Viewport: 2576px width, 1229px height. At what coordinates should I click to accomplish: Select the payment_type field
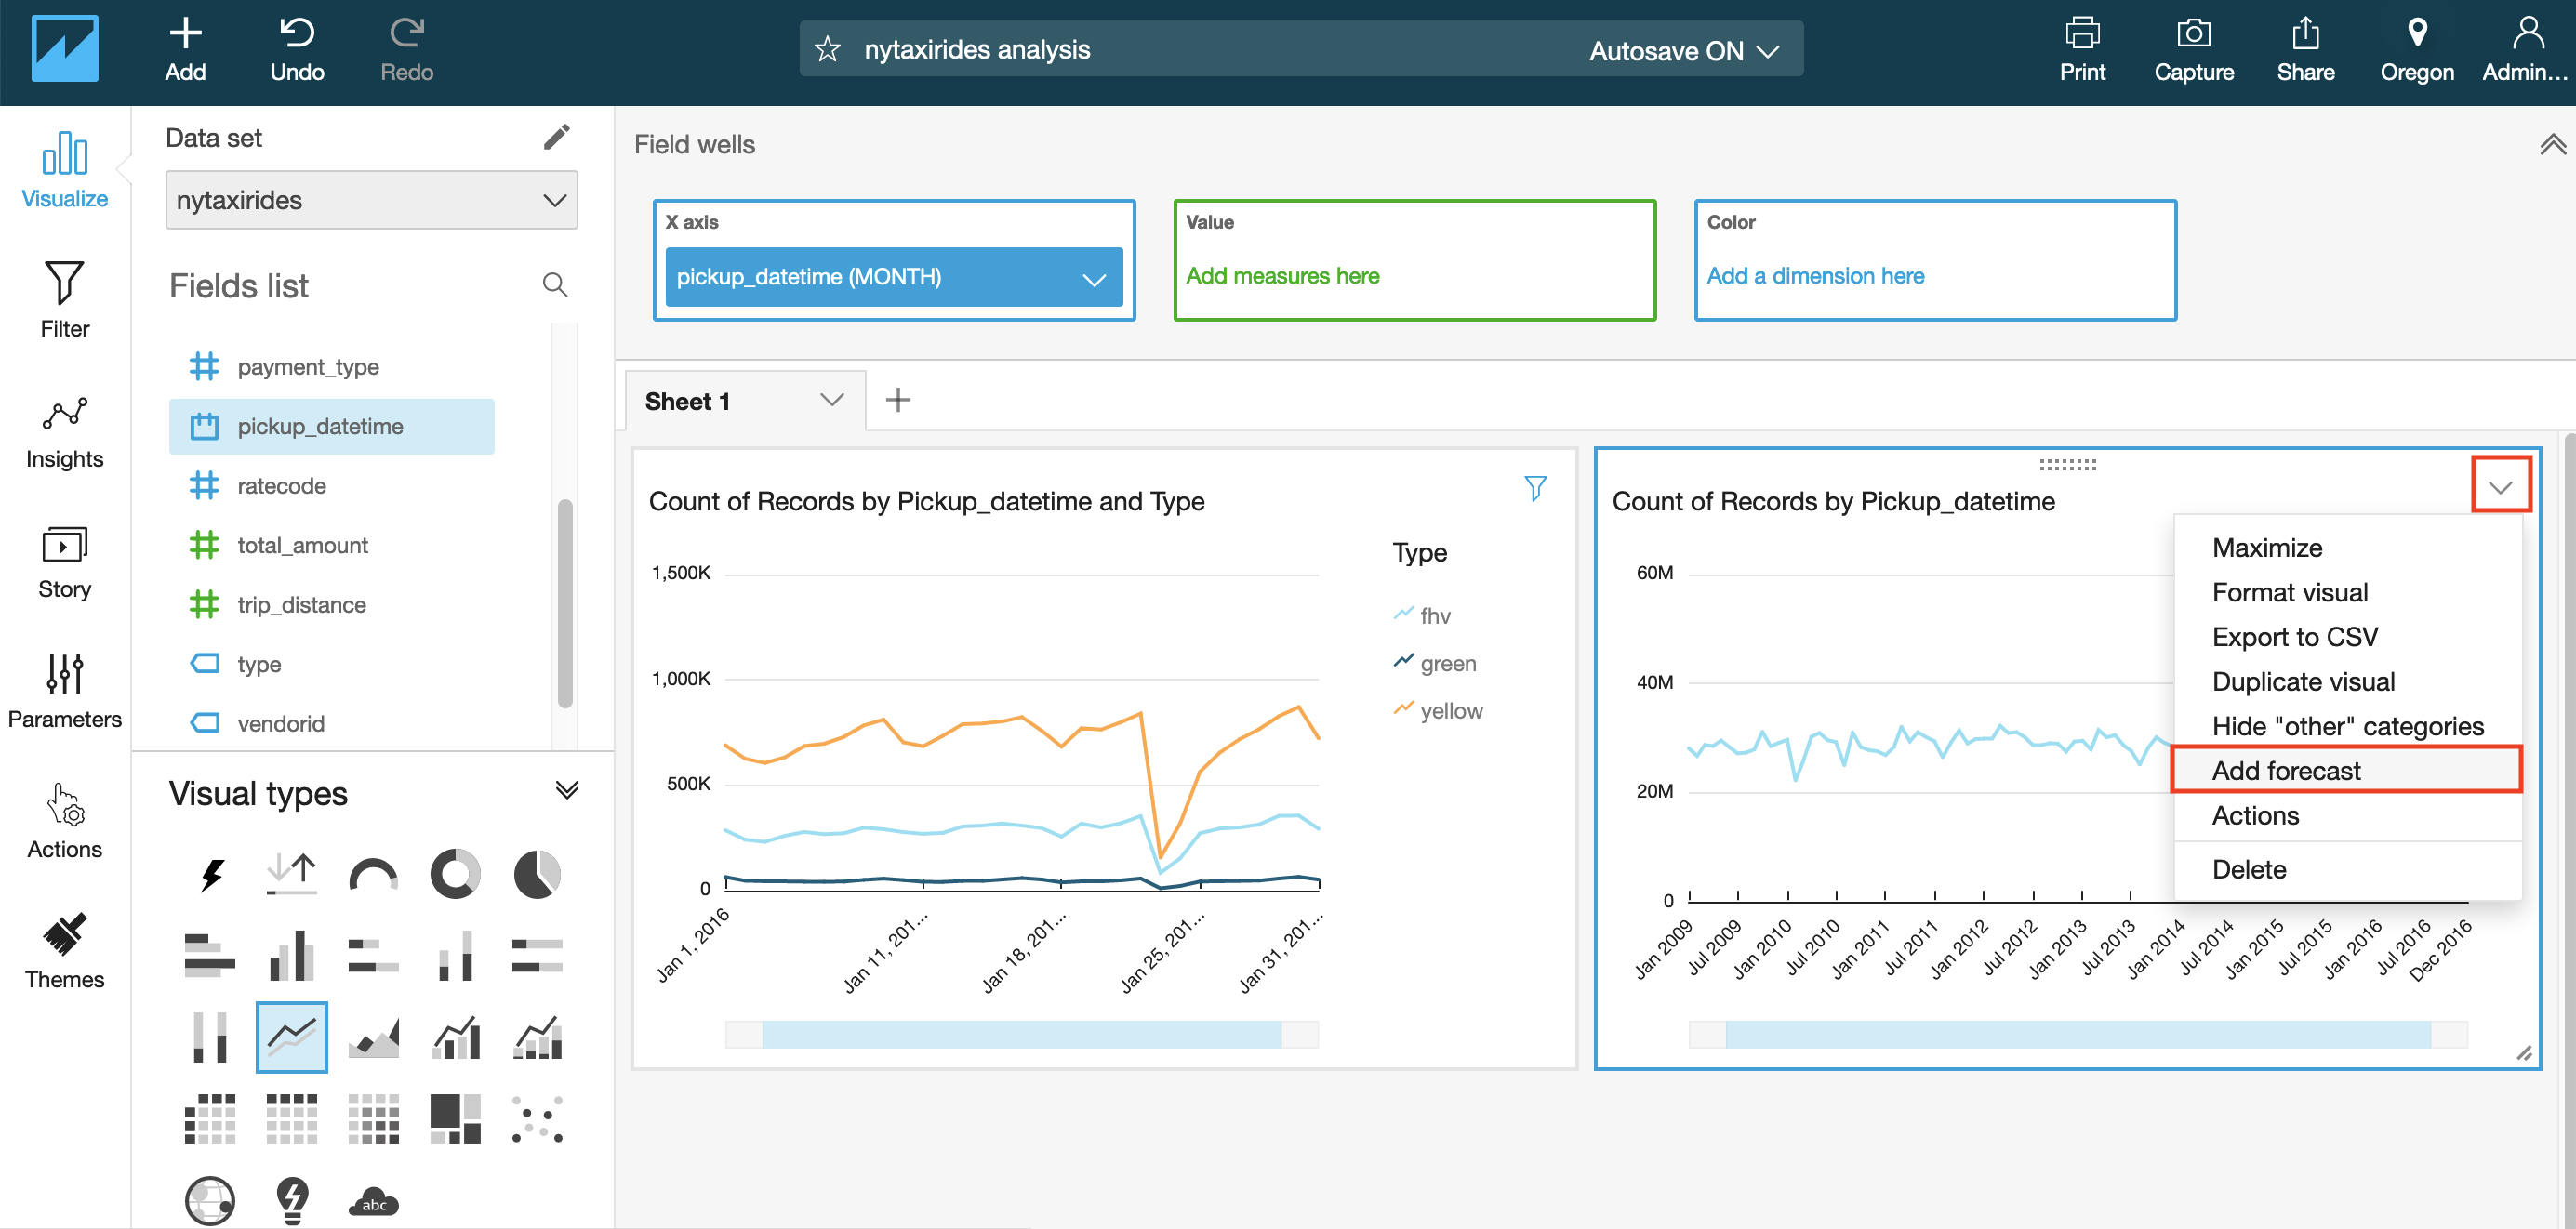point(332,367)
